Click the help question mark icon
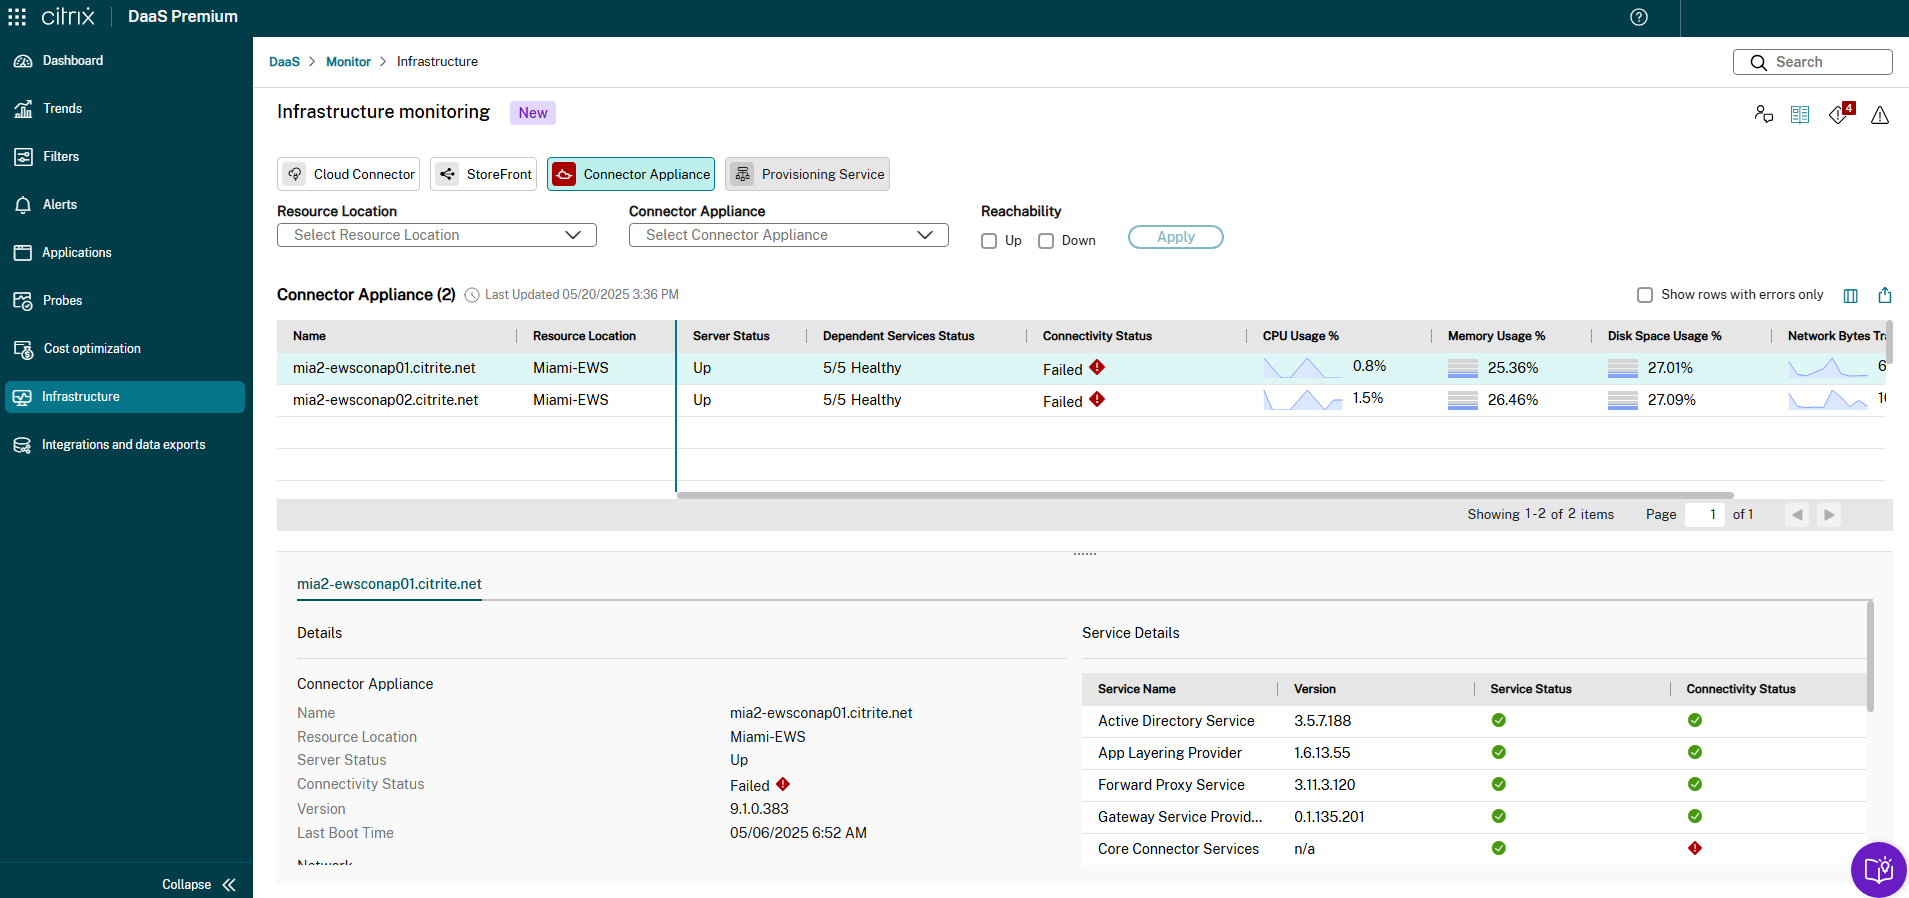1909x898 pixels. 1638,17
